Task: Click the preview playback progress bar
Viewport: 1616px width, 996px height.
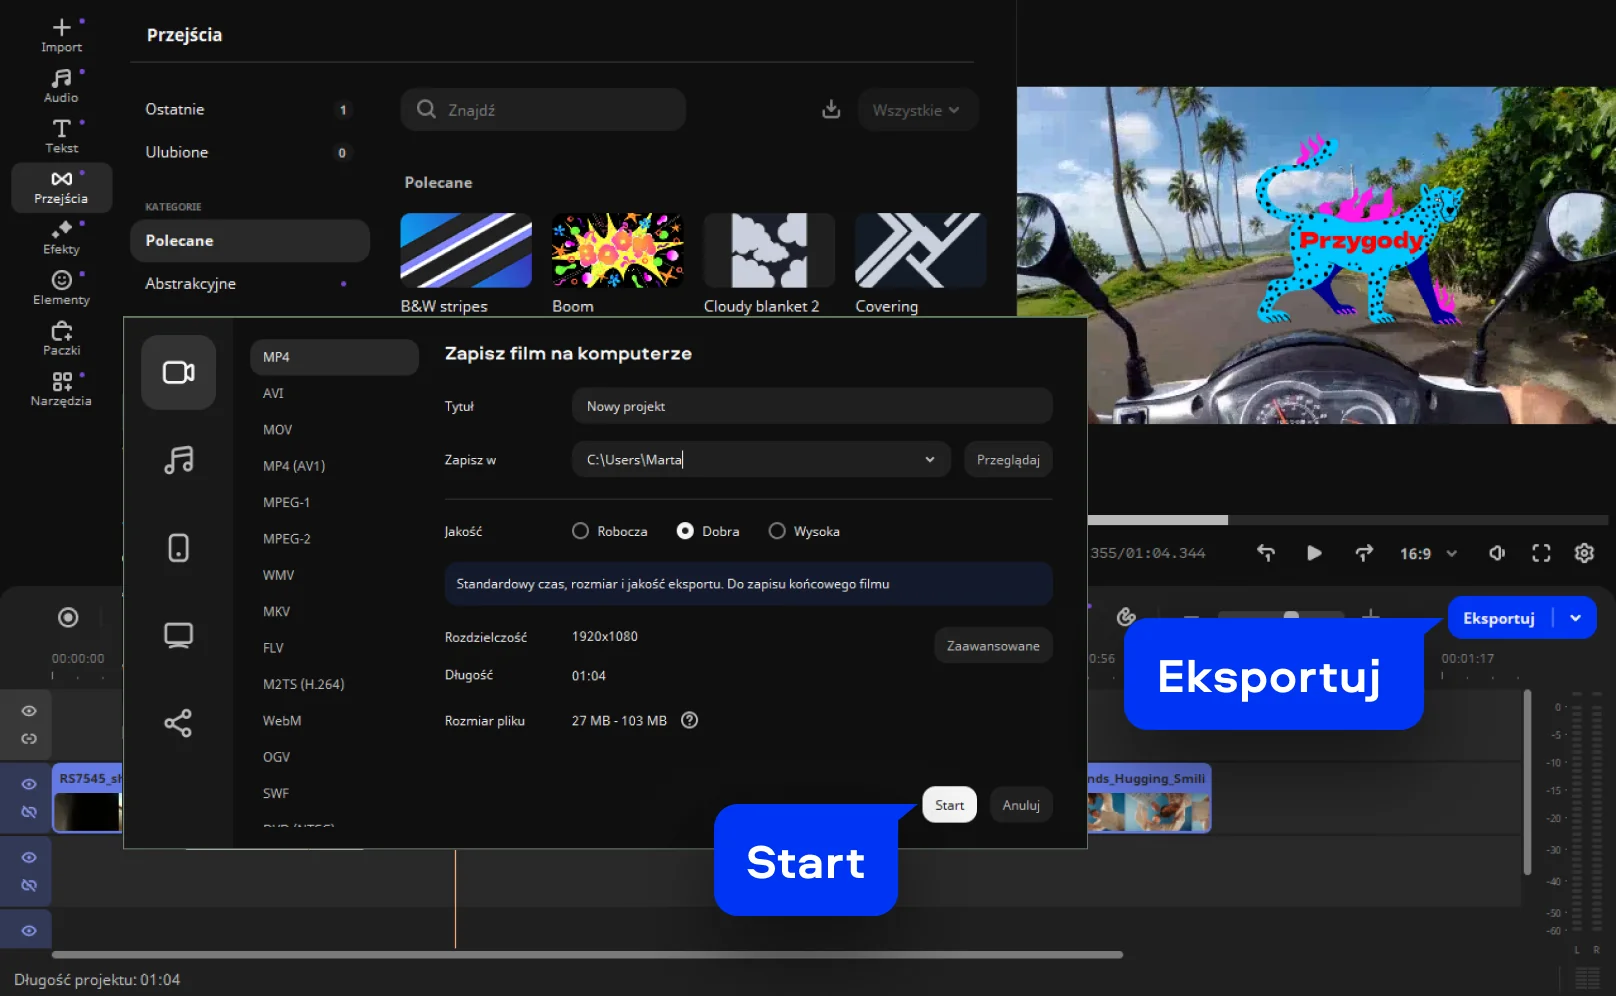Action: [1350, 520]
